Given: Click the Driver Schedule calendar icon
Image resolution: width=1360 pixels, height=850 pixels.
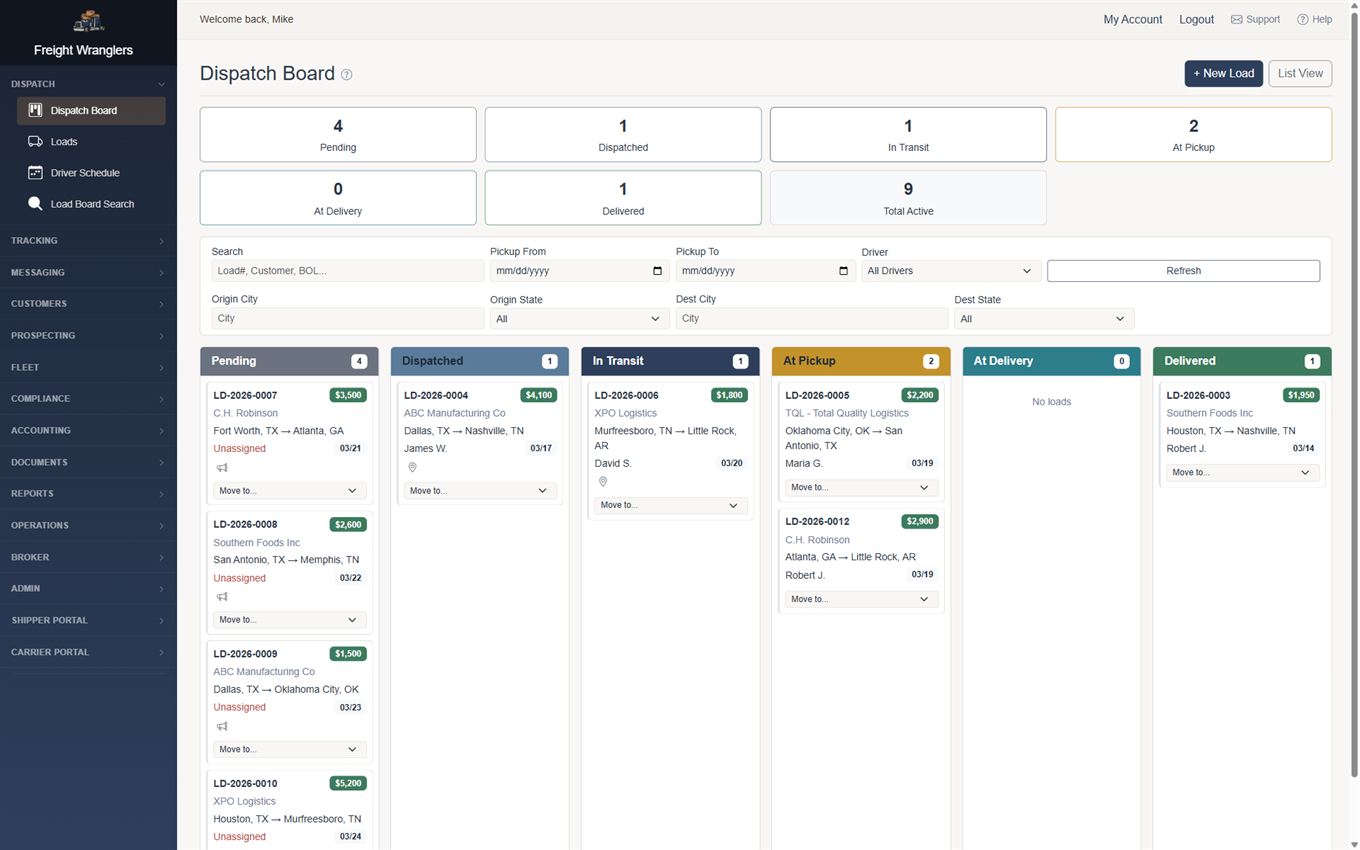Looking at the screenshot, I should [x=35, y=173].
